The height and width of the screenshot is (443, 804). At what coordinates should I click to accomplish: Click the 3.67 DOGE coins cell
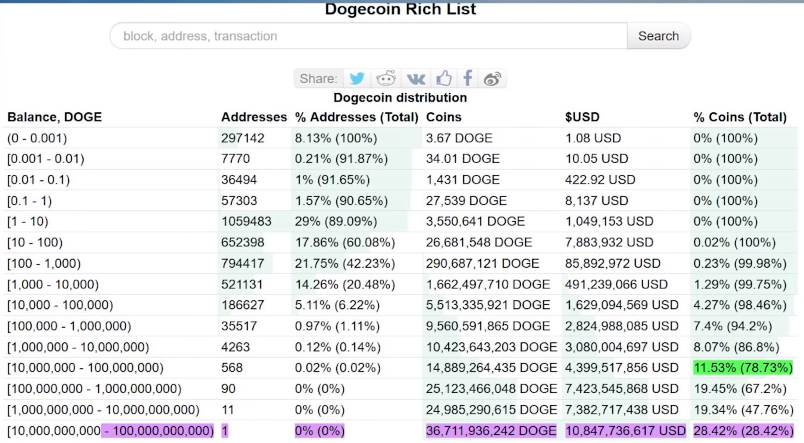[x=459, y=138]
